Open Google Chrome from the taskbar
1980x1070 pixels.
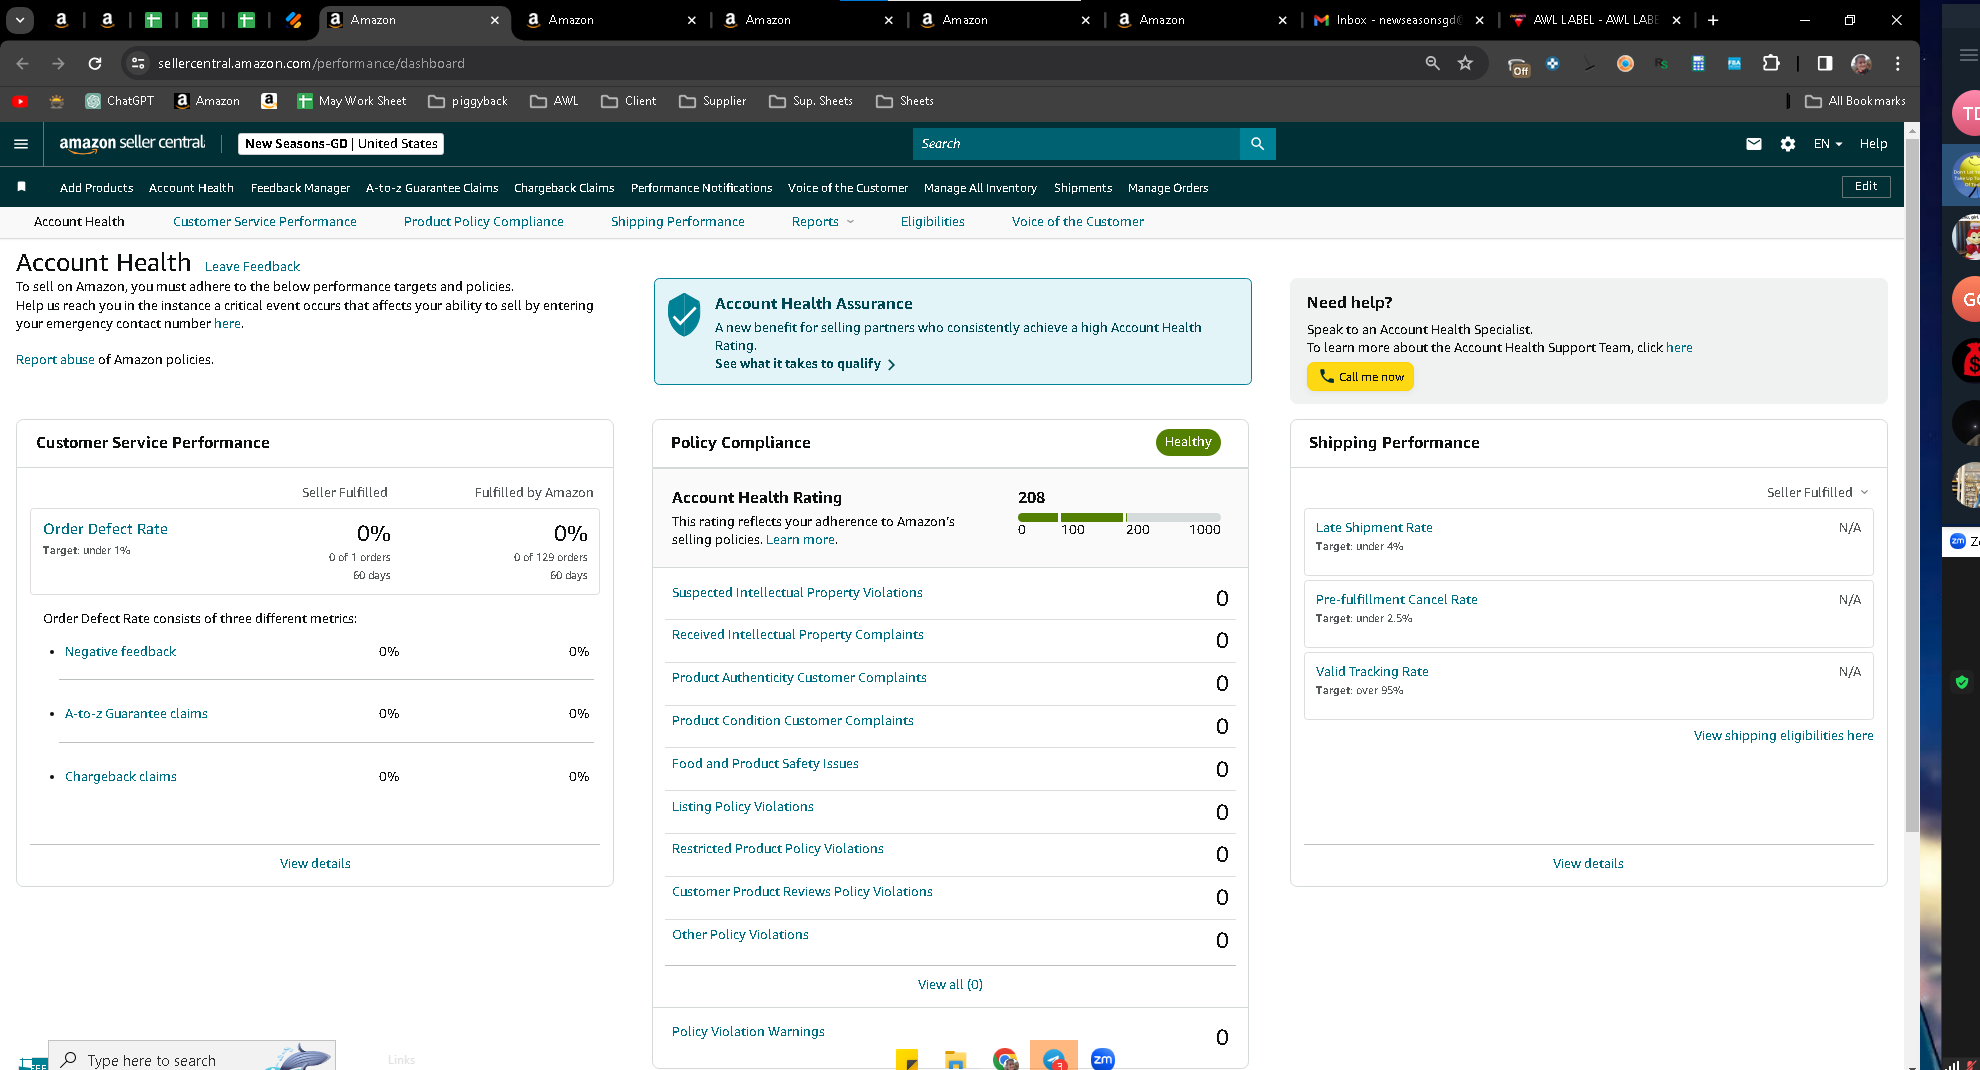click(x=1005, y=1058)
